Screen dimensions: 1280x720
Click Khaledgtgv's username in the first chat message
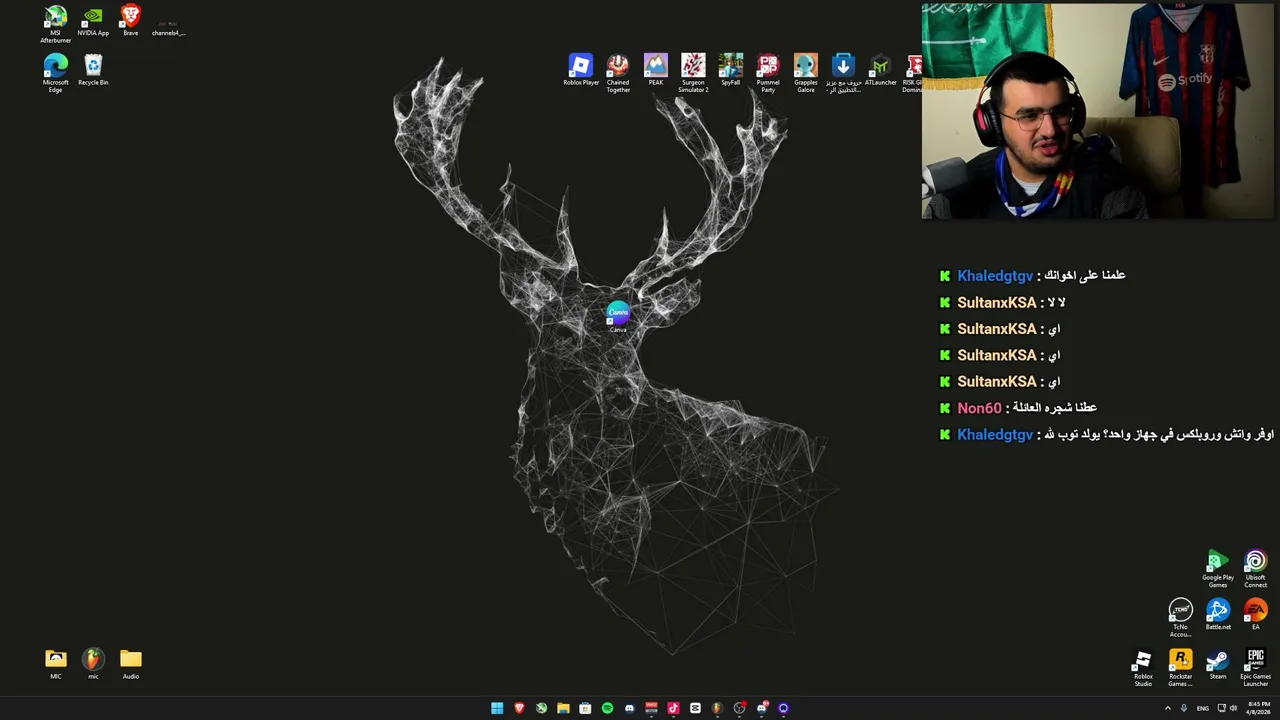(x=995, y=276)
